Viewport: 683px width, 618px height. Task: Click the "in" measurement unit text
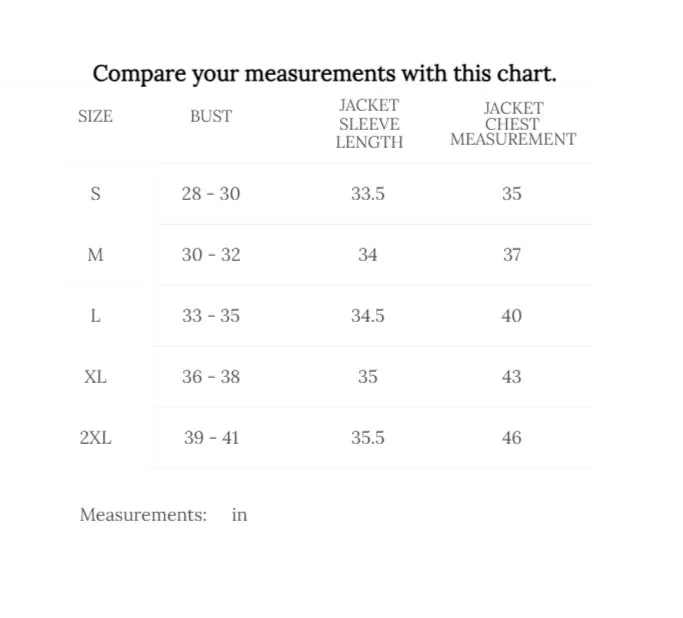(x=239, y=515)
